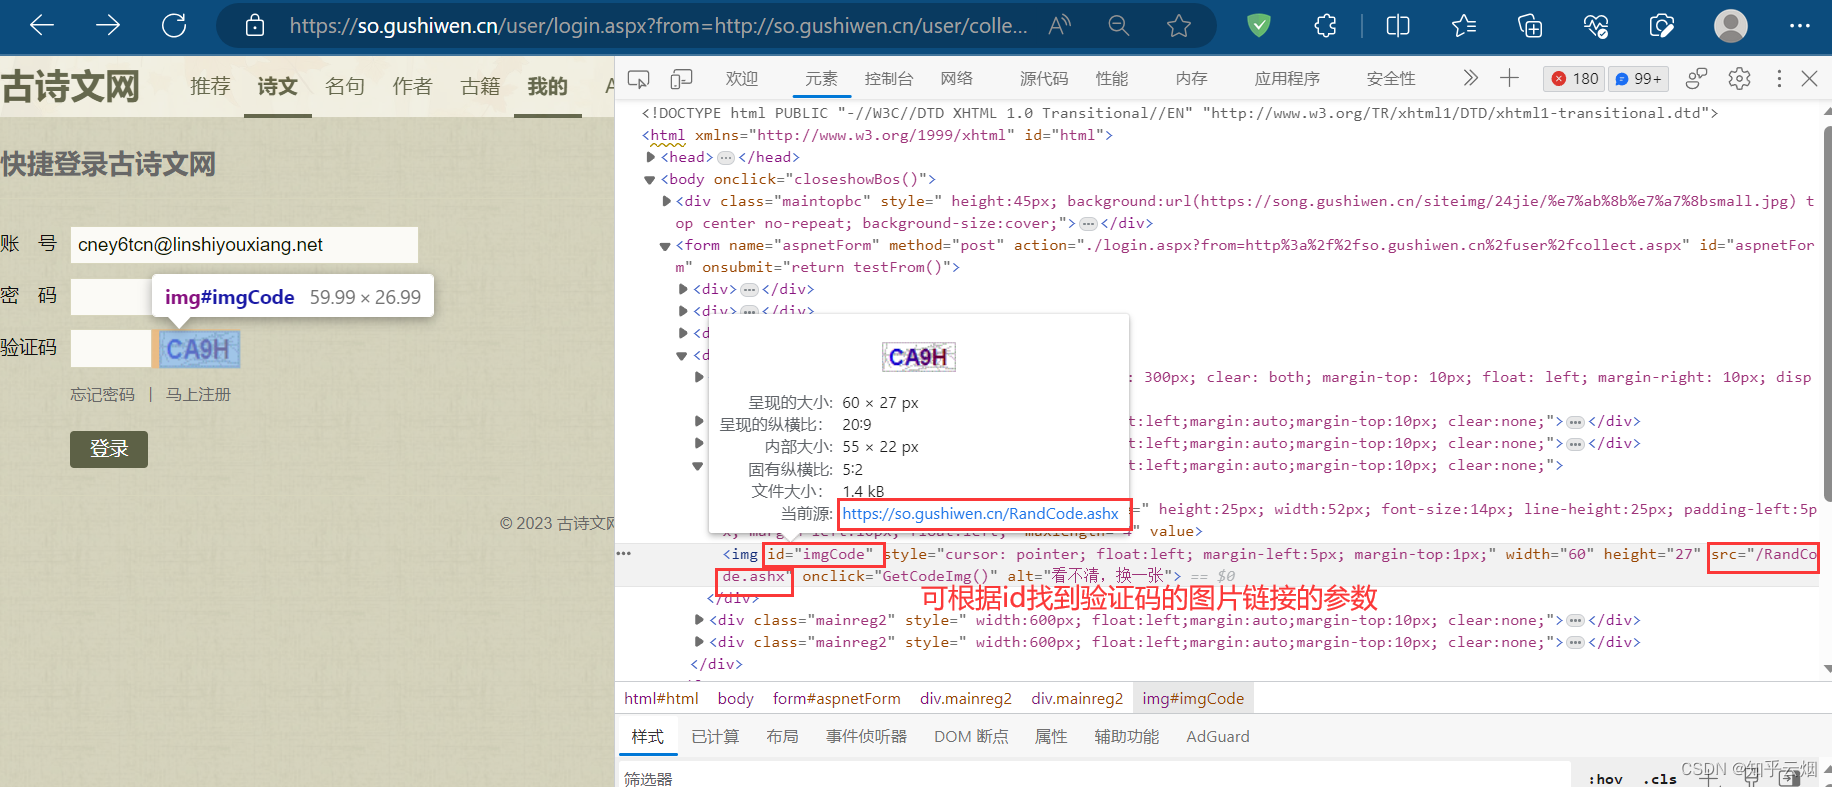The image size is (1832, 787).
Task: Toggle split screen view
Action: [1398, 25]
